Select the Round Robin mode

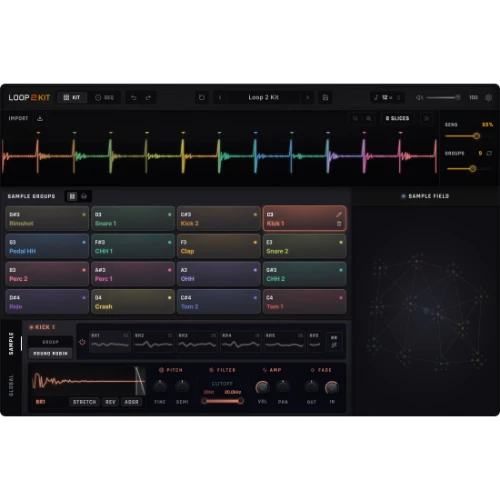point(50,353)
